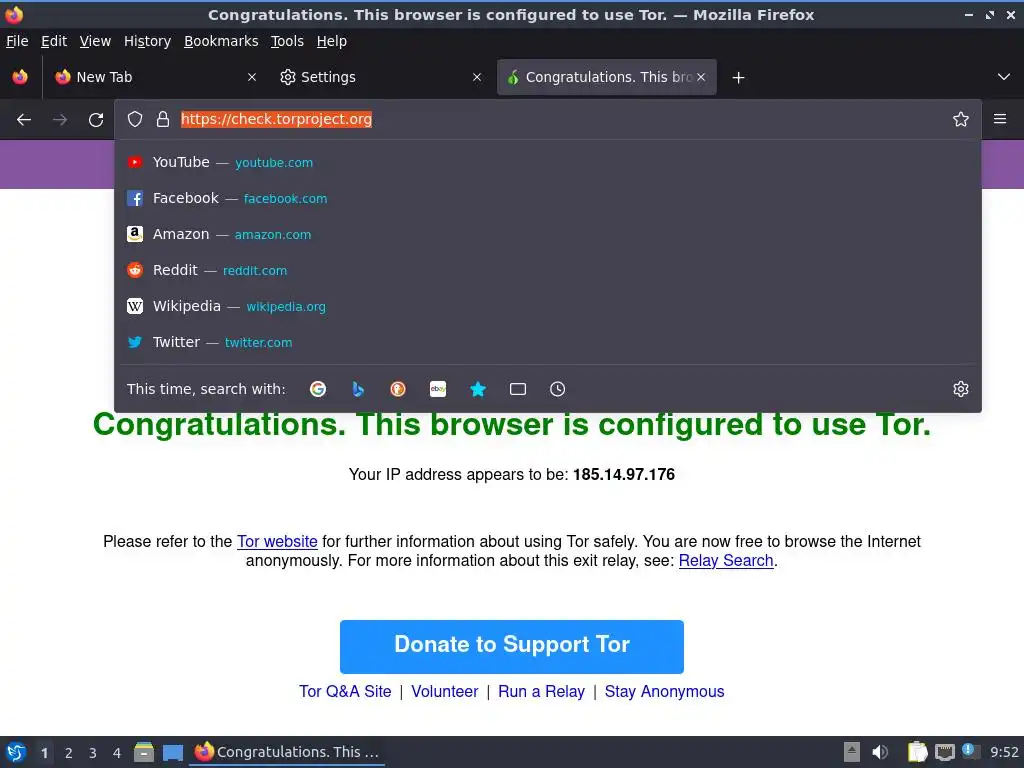Viewport: 1024px width, 768px height.
Task: Choose Twitter suggestion in dropdown
Action: tap(547, 342)
